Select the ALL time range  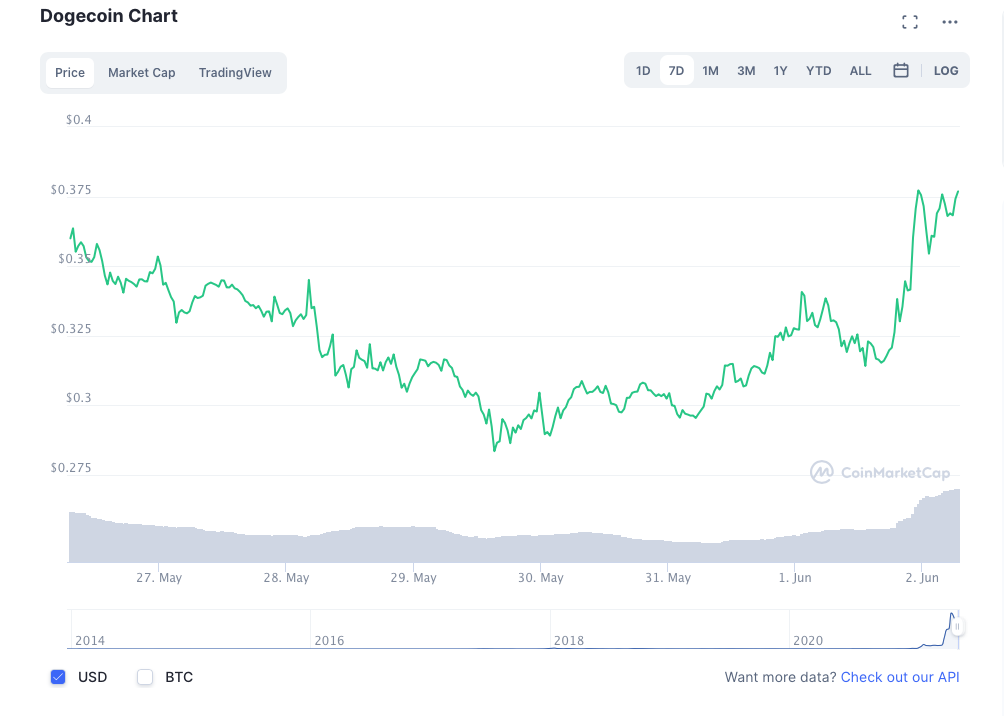860,71
